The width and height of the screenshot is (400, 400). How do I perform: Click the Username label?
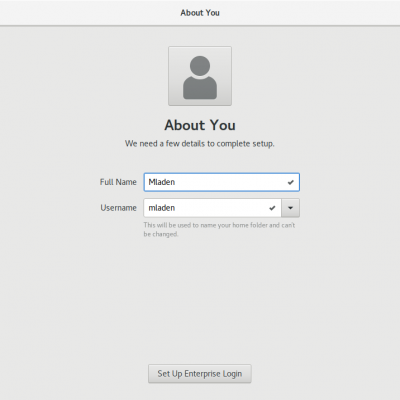click(x=119, y=208)
